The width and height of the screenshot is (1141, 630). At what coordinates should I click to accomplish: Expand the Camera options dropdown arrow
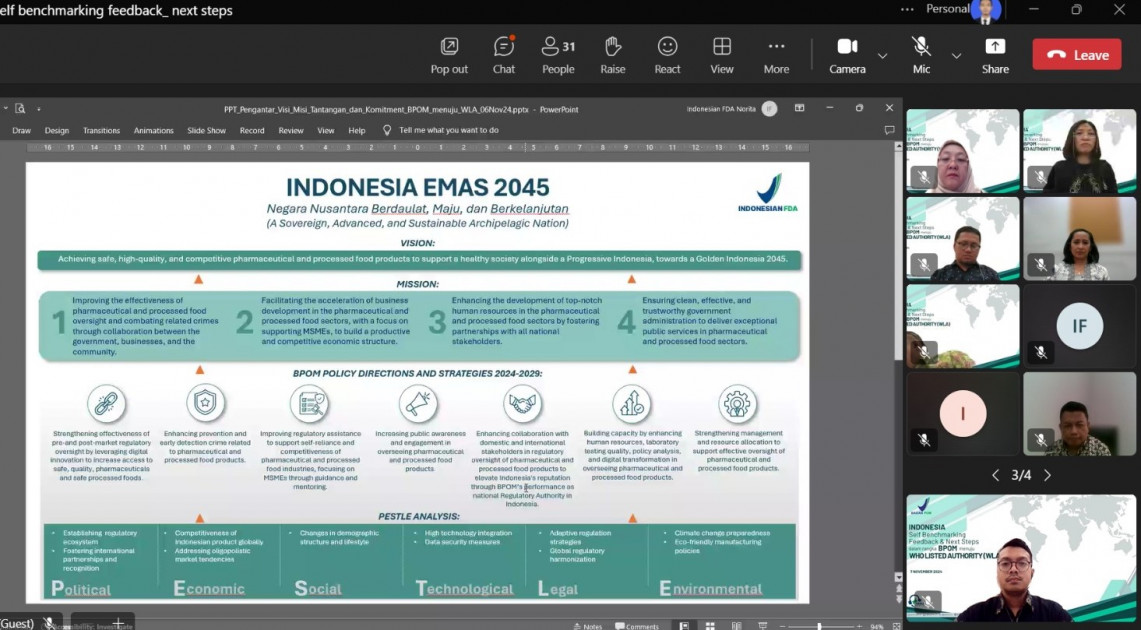point(882,56)
